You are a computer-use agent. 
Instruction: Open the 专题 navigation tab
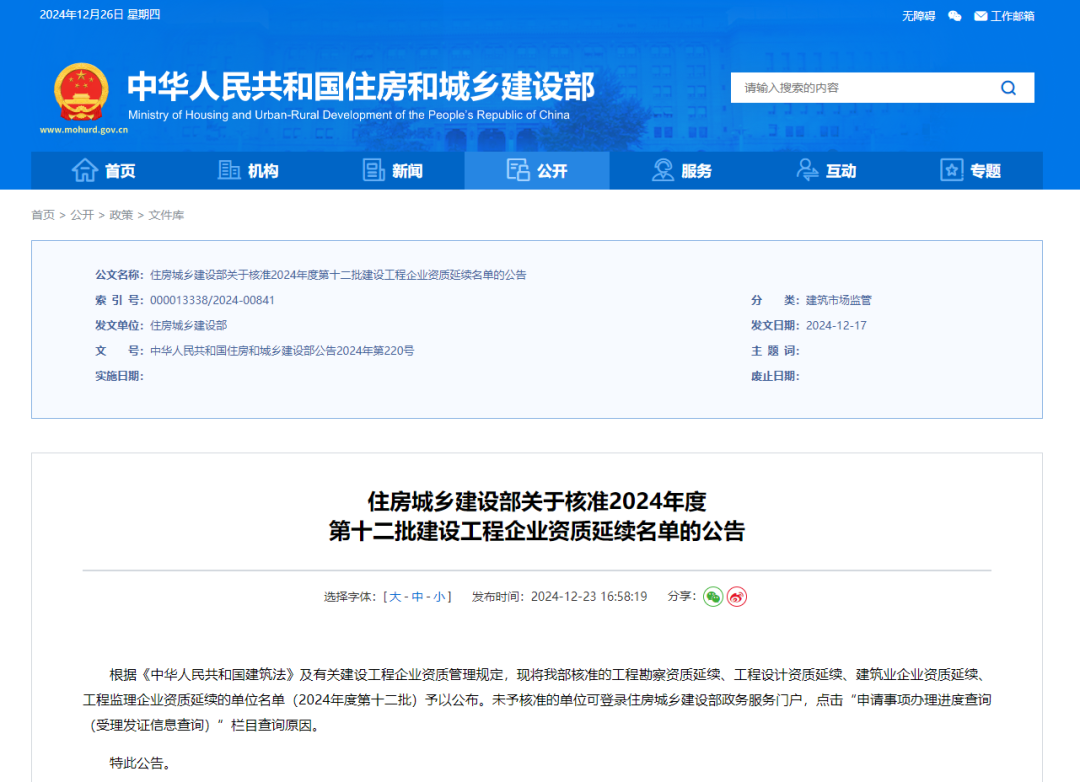click(x=970, y=171)
